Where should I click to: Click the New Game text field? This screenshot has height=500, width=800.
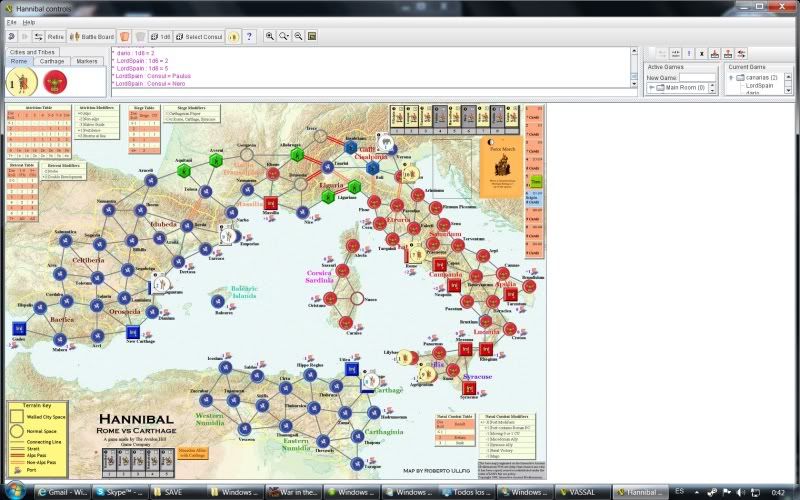(697, 78)
